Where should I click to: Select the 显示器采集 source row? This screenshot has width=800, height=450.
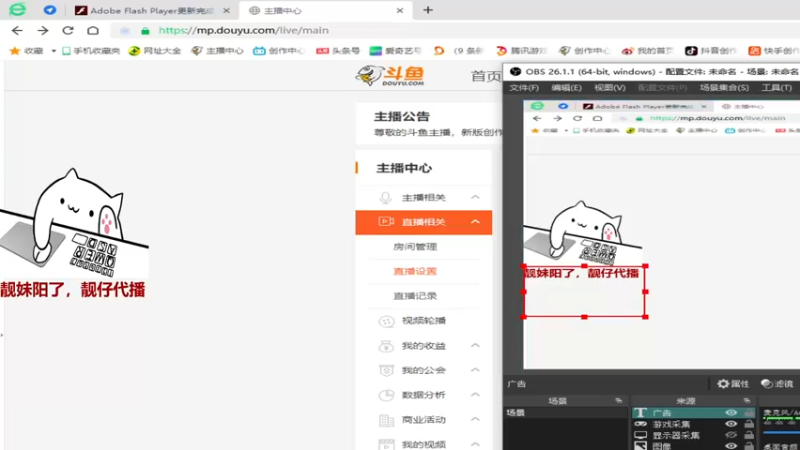pos(694,435)
